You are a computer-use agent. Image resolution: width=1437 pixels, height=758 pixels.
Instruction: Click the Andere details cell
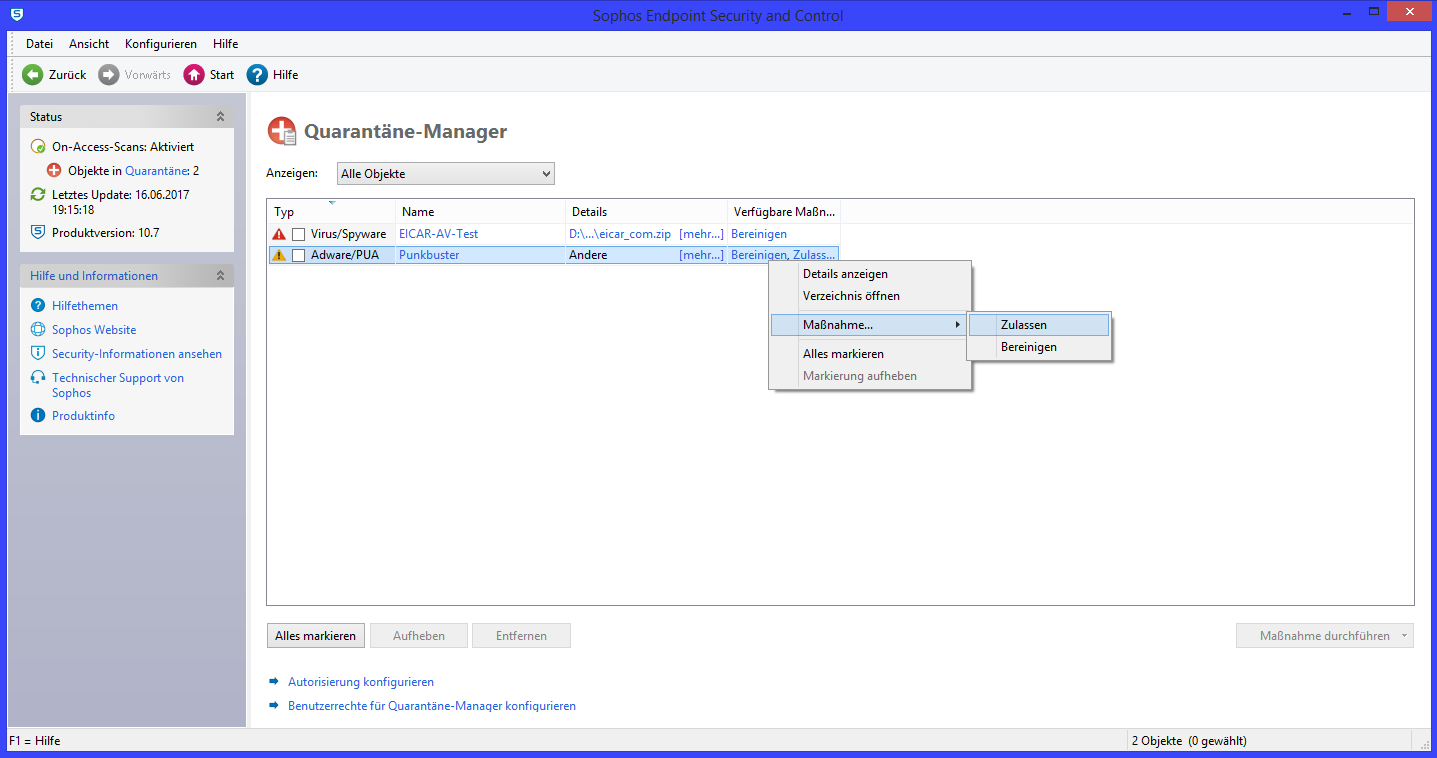[x=588, y=255]
